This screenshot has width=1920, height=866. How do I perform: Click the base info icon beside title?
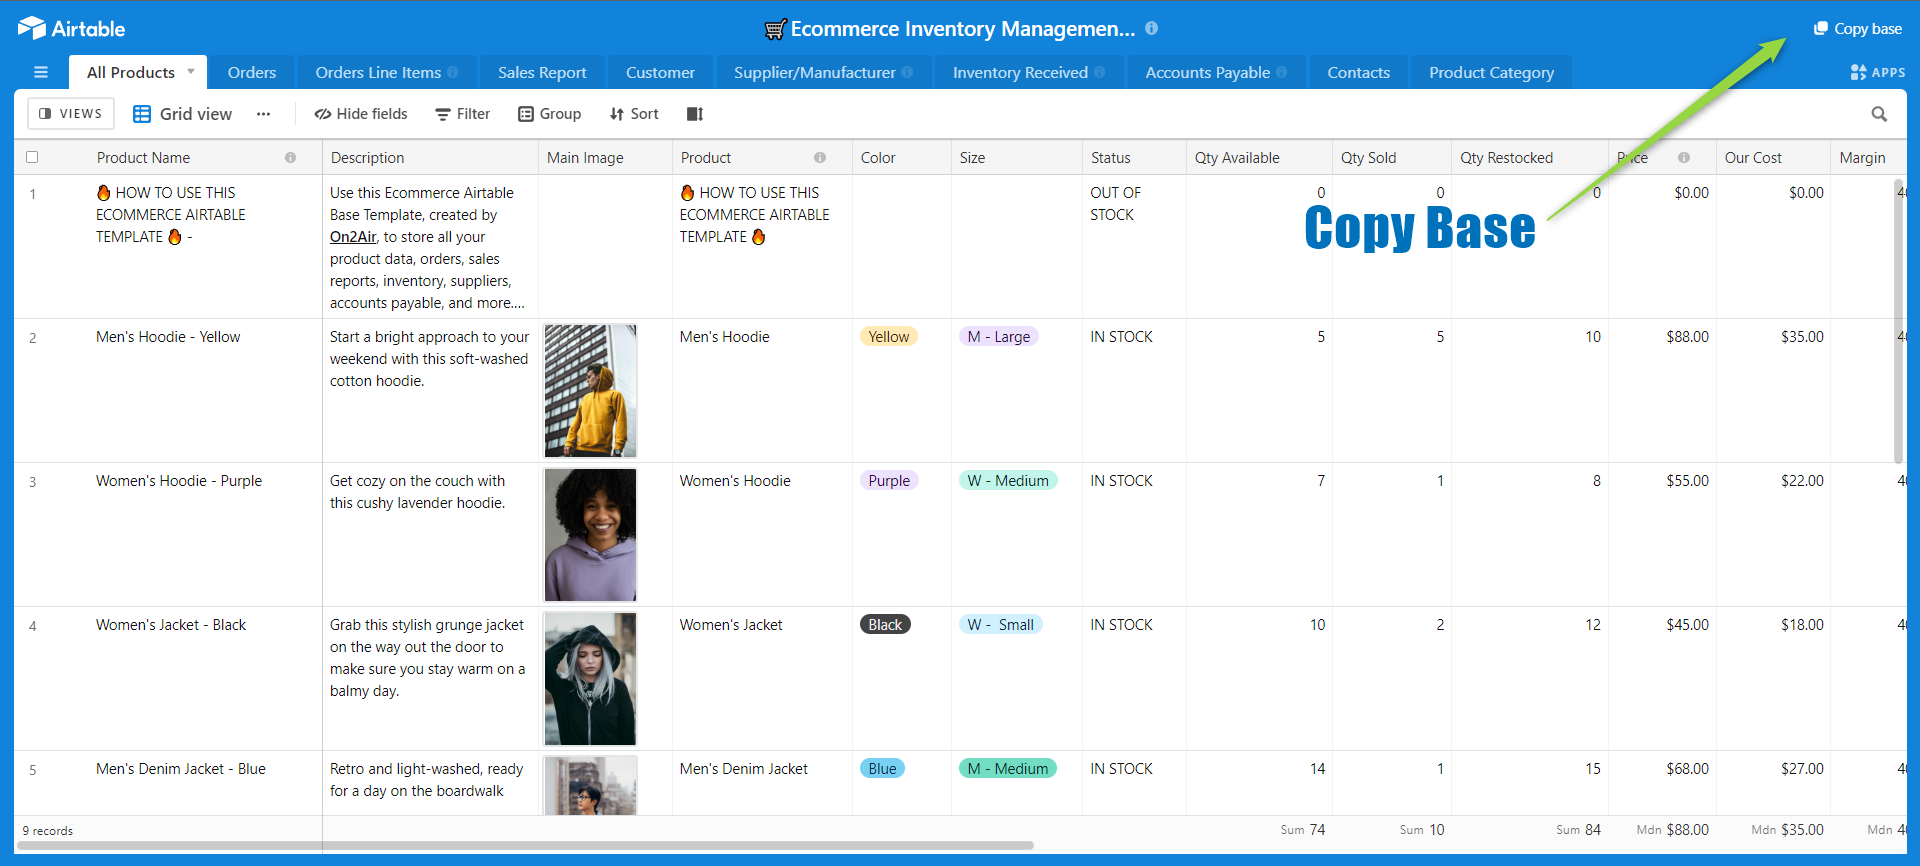coord(1152,28)
